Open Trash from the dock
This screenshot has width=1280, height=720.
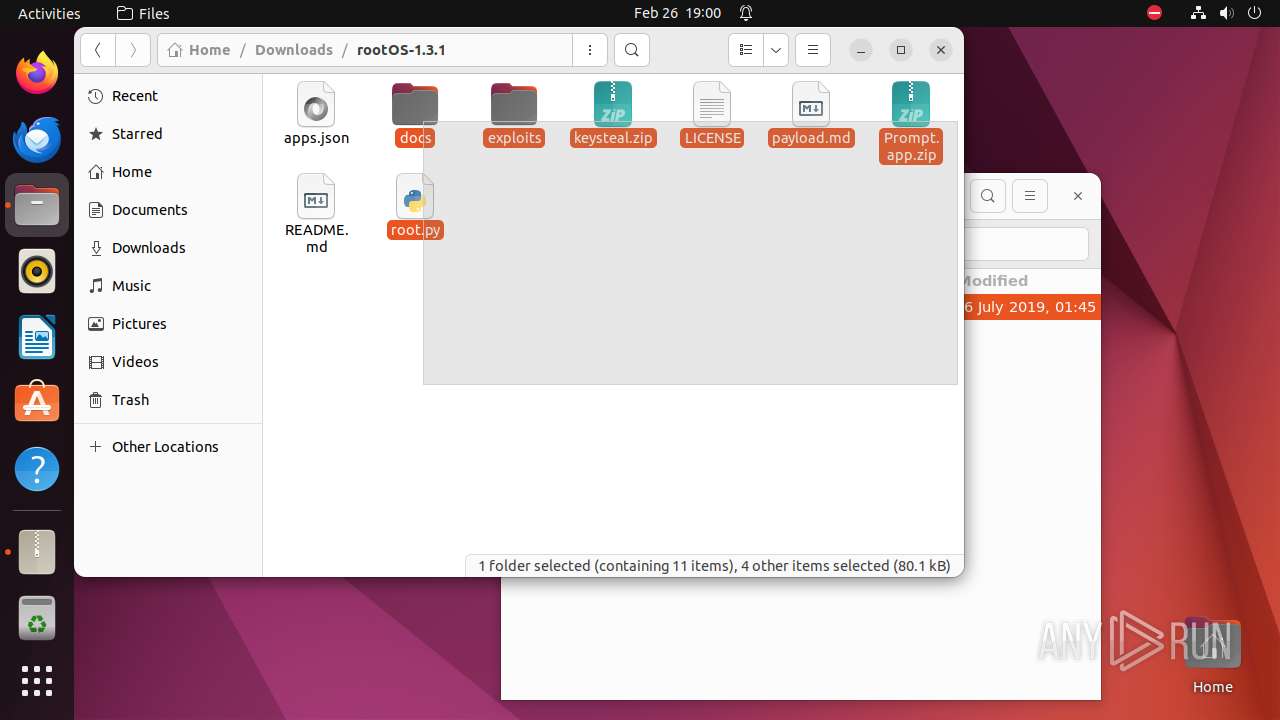[37, 618]
